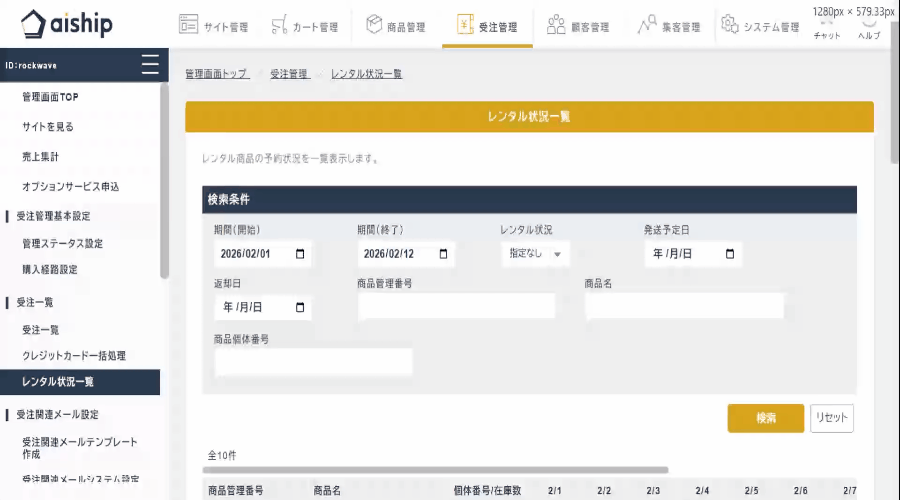Focus the 商品名 text field
This screenshot has height=500, width=900.
(x=684, y=307)
